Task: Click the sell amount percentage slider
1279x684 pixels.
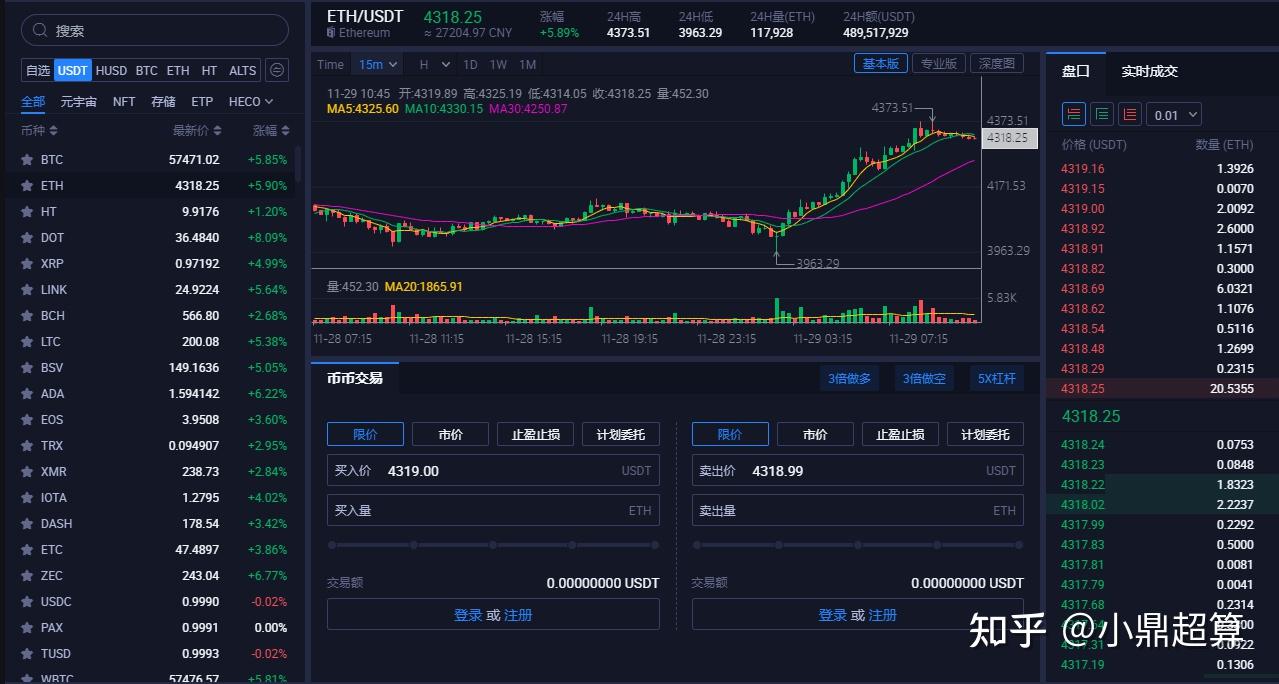Action: click(858, 545)
